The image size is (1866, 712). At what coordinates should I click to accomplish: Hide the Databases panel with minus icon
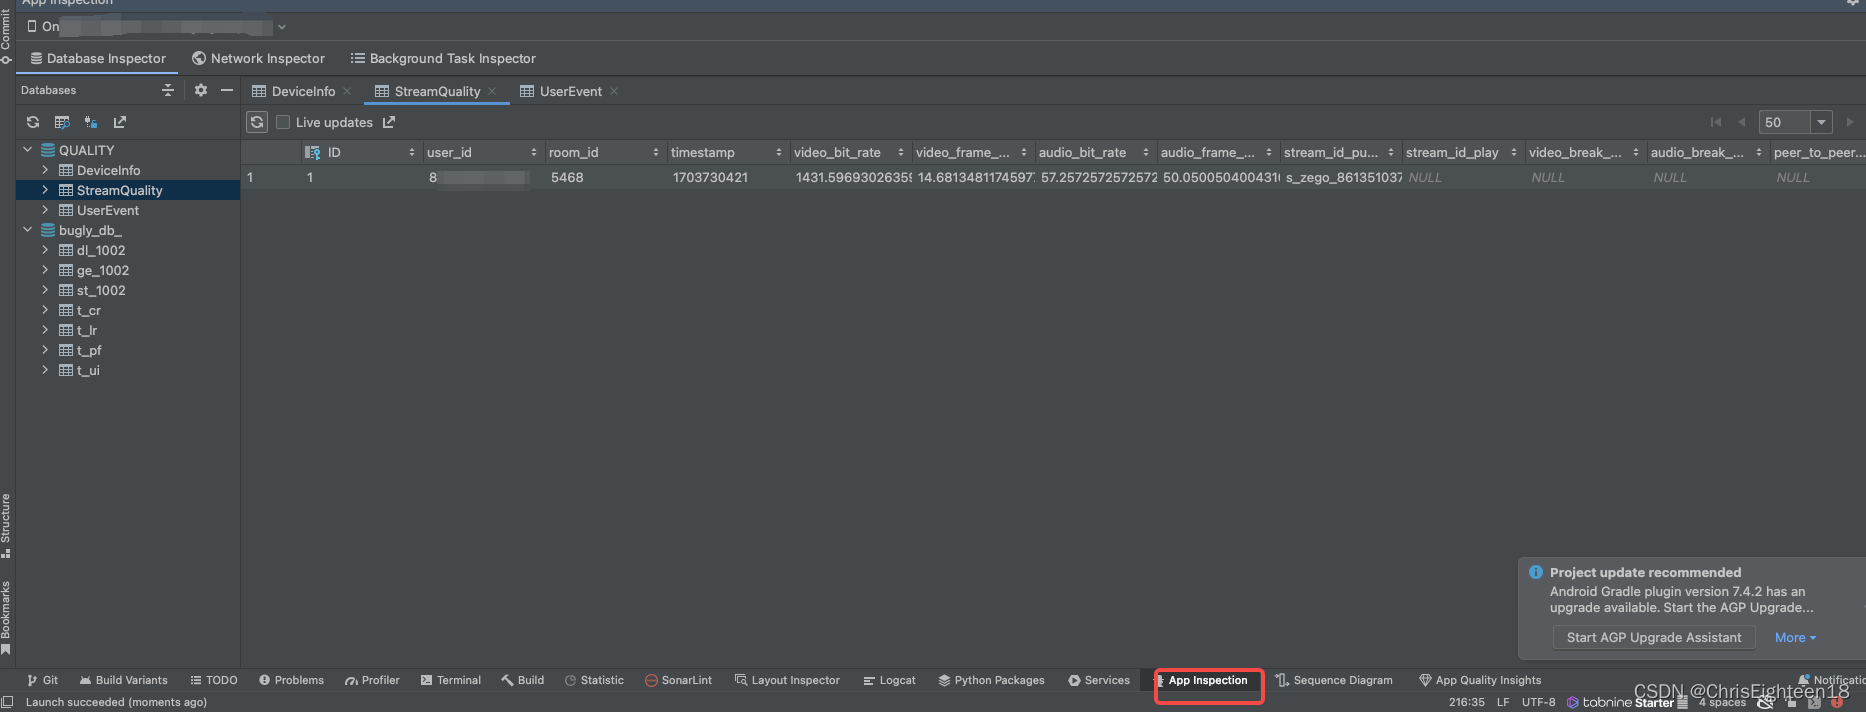pyautogui.click(x=227, y=90)
